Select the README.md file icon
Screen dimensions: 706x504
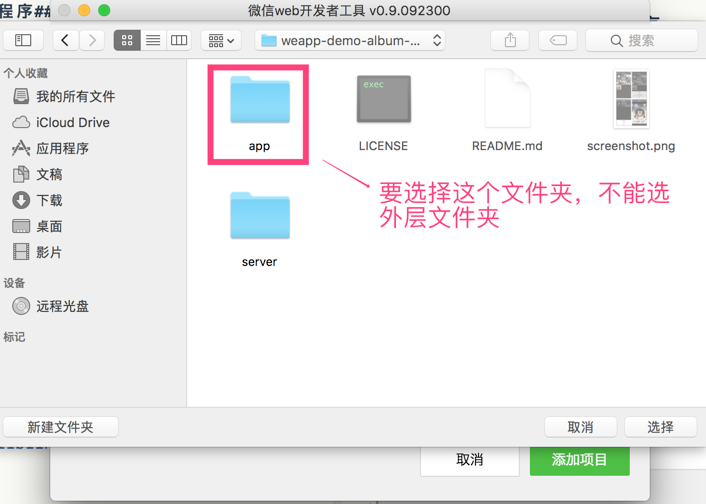pos(507,98)
